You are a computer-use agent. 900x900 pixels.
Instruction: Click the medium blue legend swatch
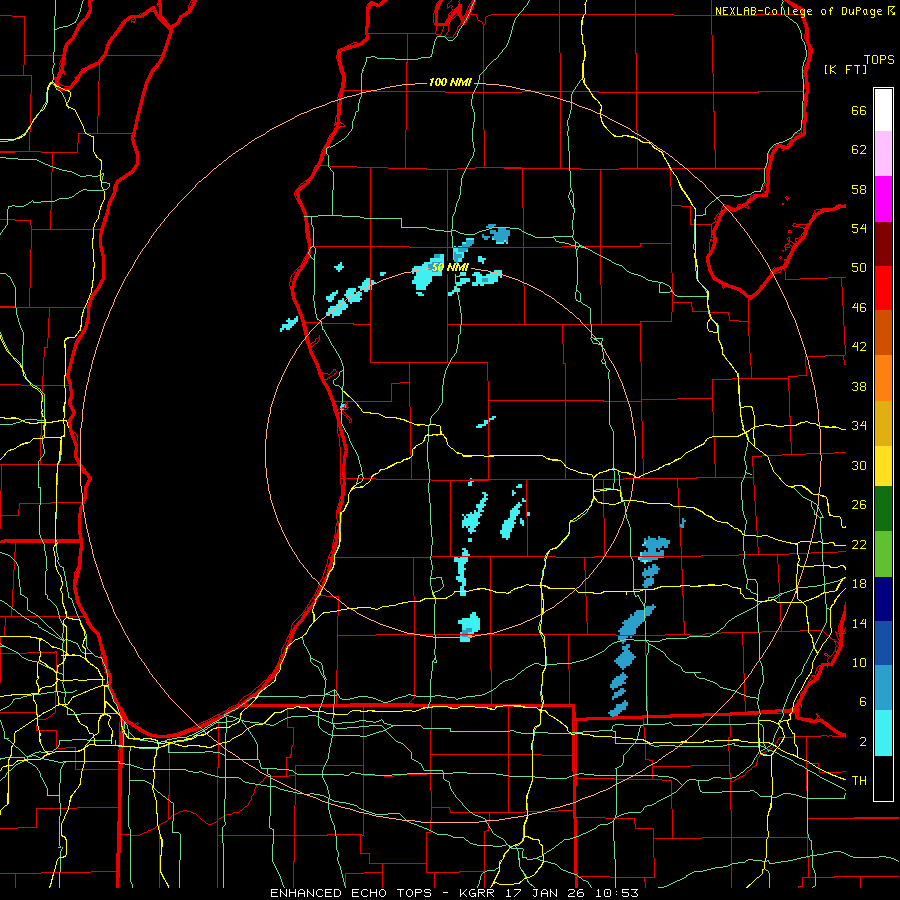point(883,644)
